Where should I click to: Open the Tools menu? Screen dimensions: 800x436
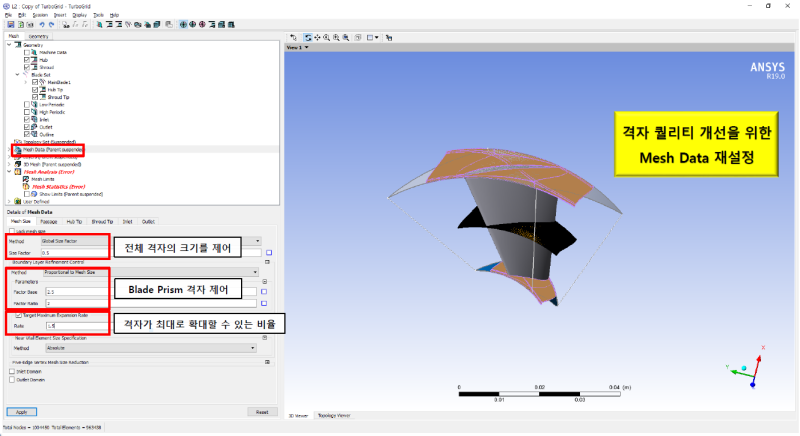click(98, 15)
